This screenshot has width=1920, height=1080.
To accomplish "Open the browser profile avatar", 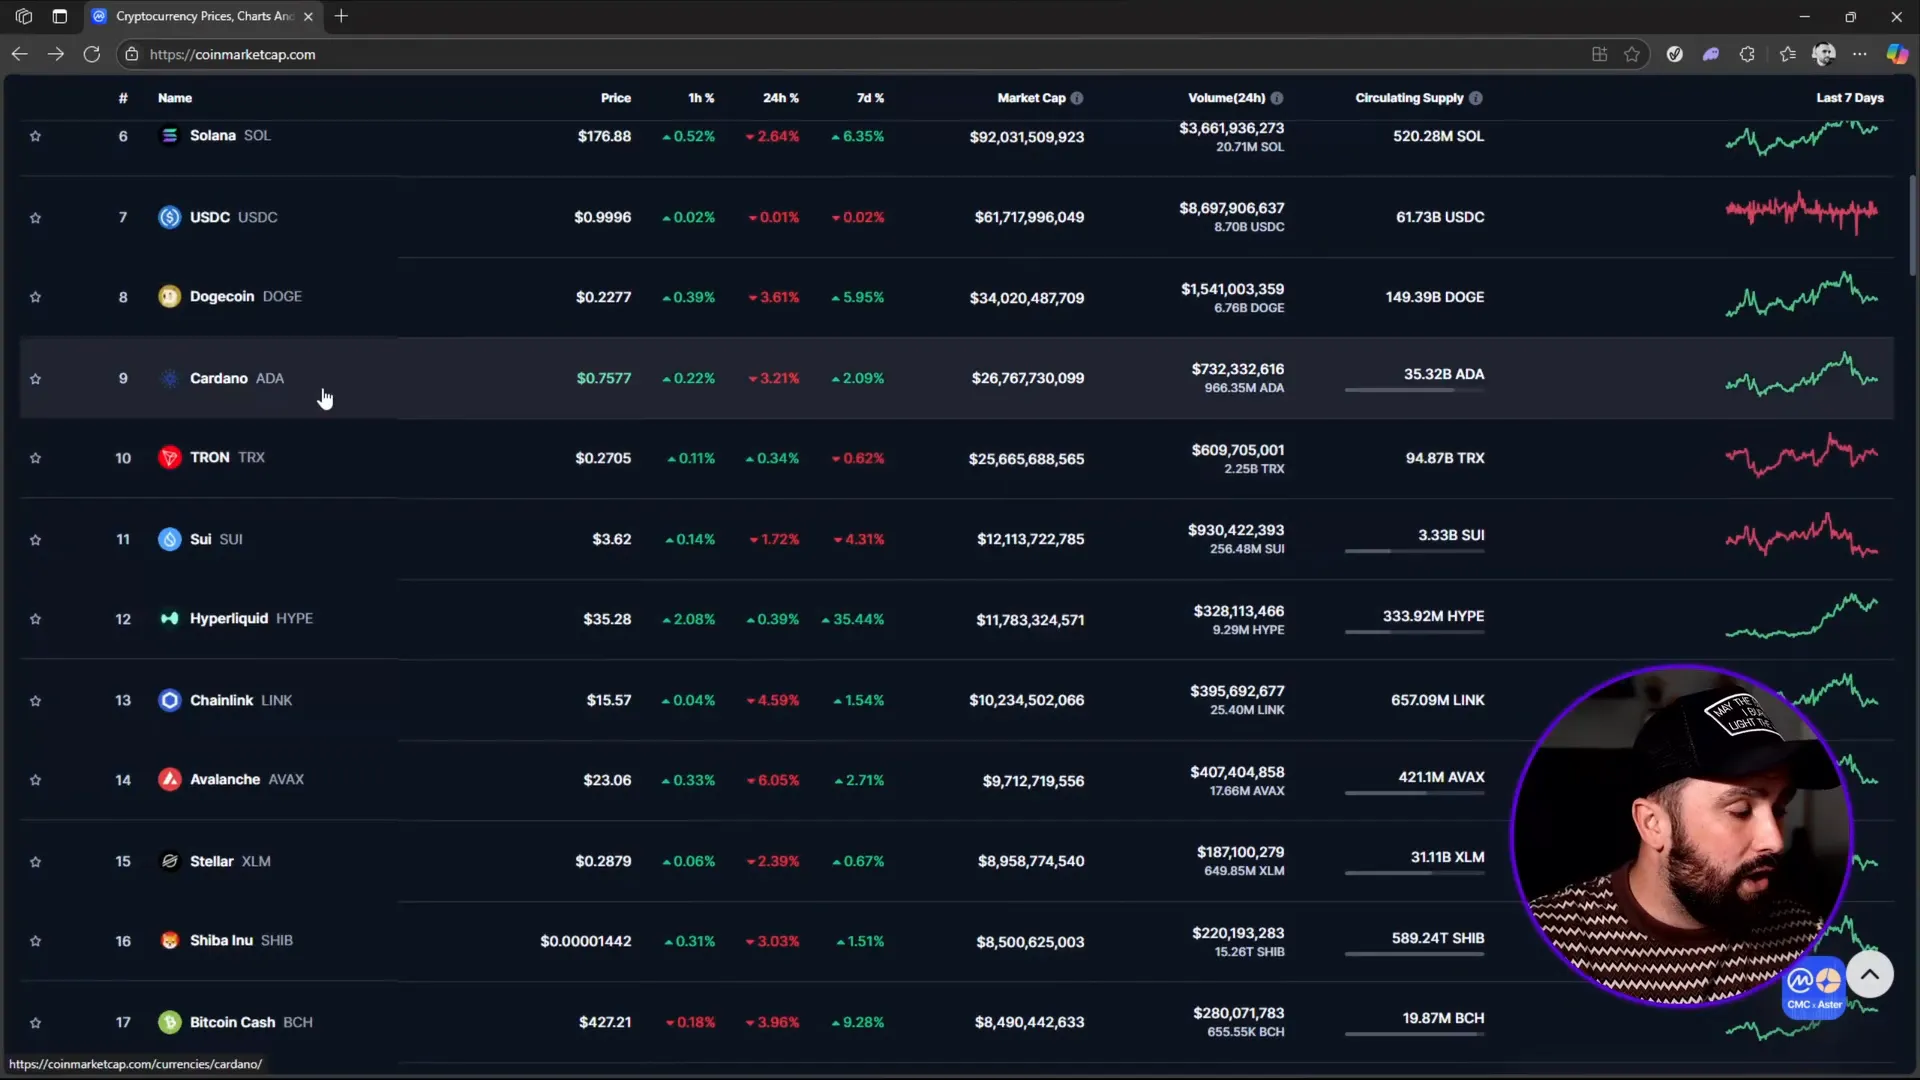I will [1823, 54].
